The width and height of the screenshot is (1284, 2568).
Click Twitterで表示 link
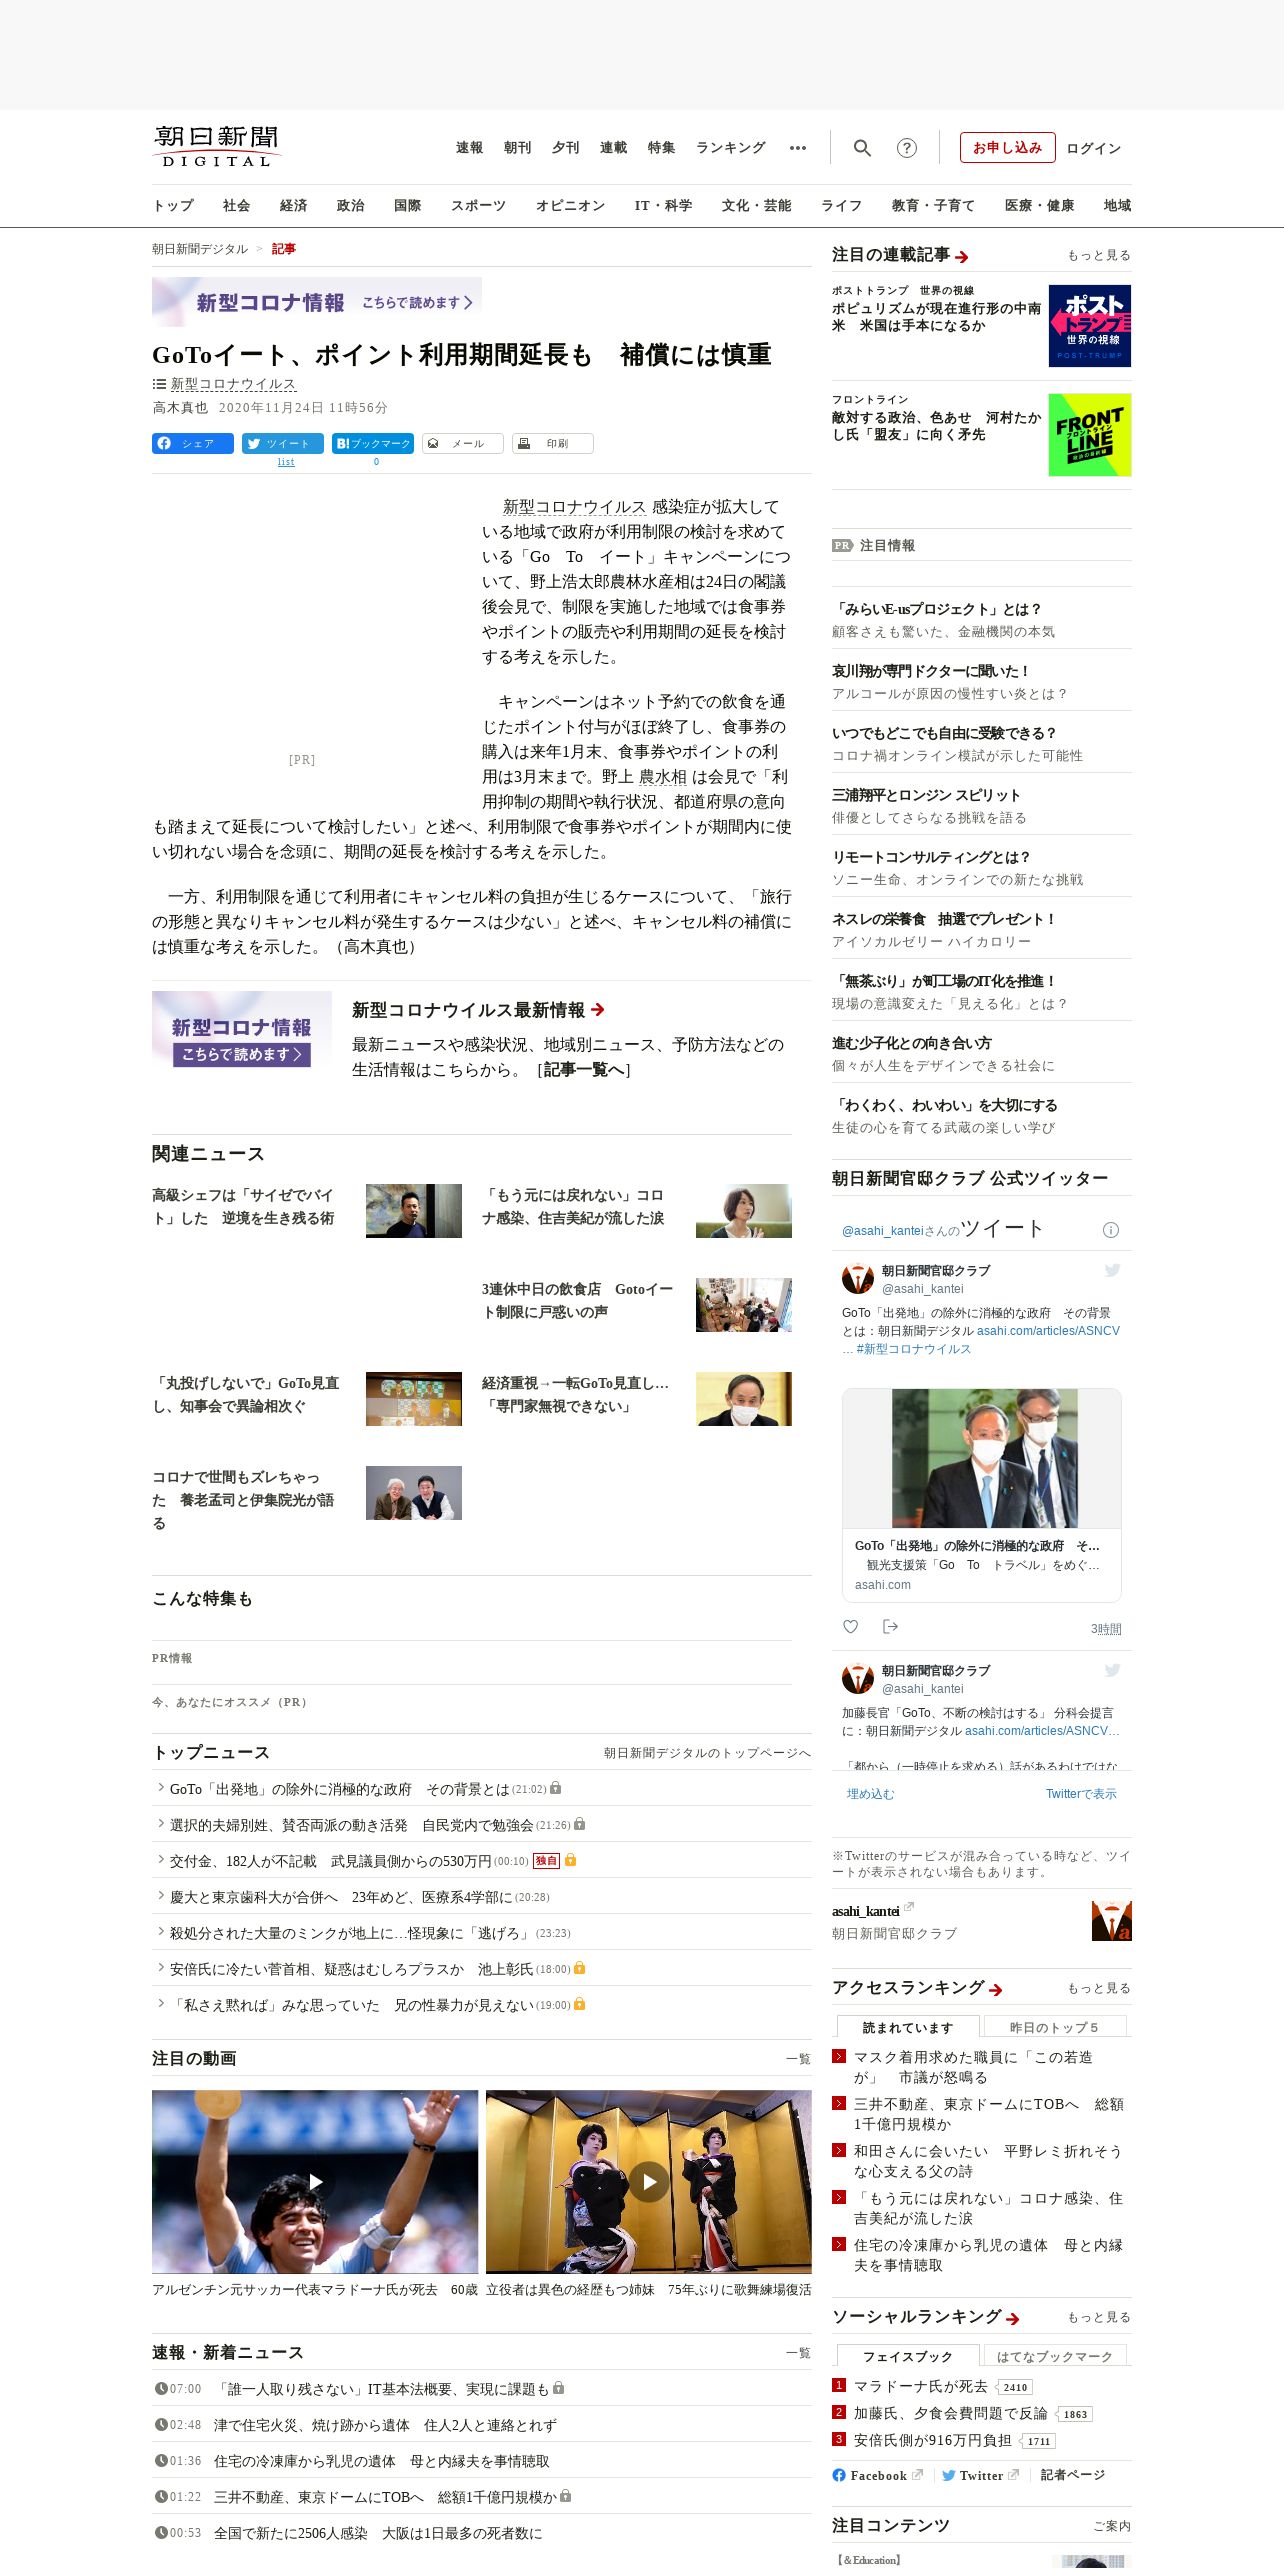coord(1081,1794)
